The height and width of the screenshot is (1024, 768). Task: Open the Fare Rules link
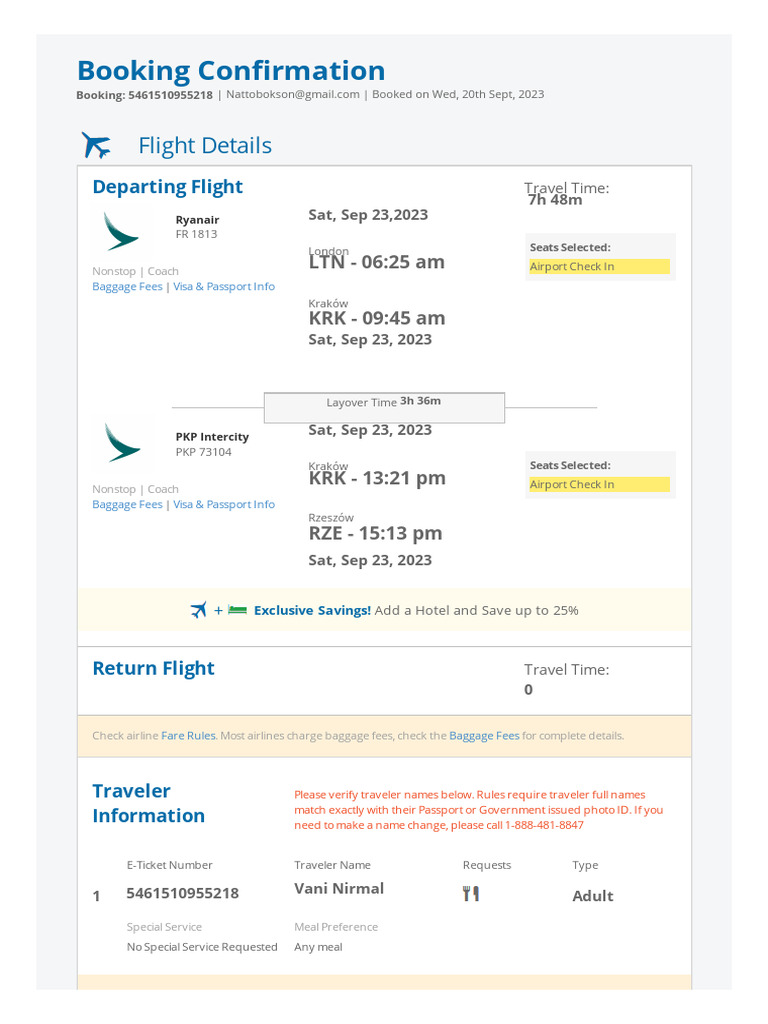pyautogui.click(x=188, y=736)
